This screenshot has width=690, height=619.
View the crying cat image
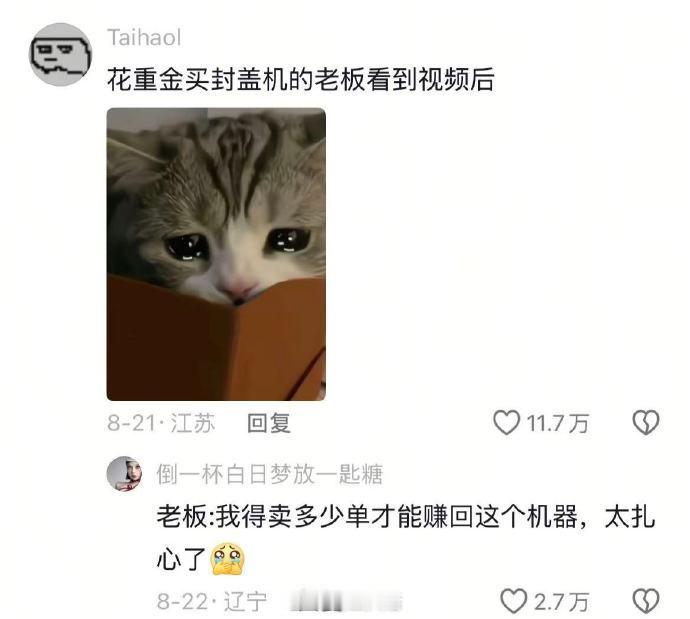216,254
